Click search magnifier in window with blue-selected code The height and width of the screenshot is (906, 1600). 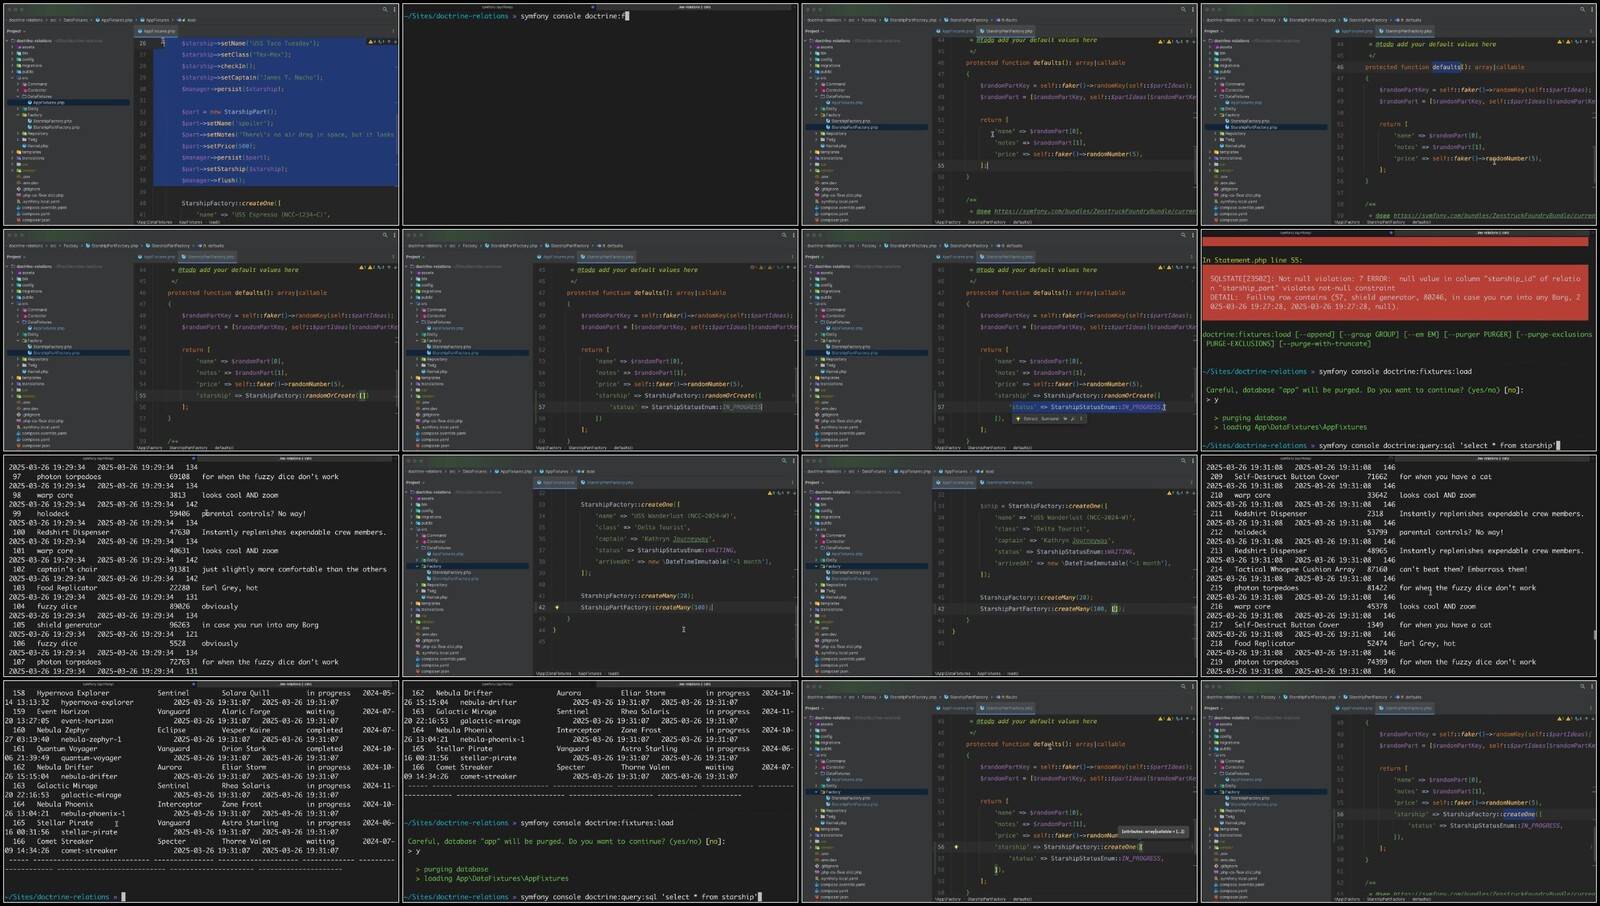[384, 9]
